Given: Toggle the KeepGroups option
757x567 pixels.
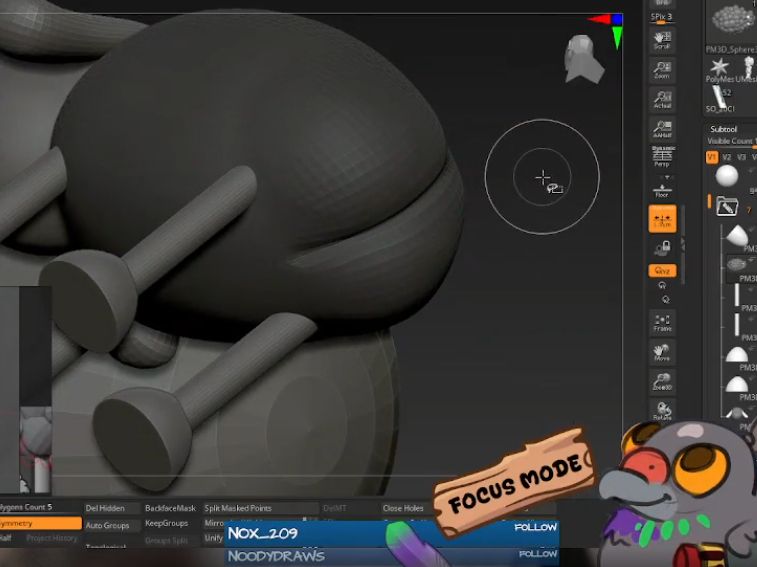Looking at the screenshot, I should pos(167,524).
